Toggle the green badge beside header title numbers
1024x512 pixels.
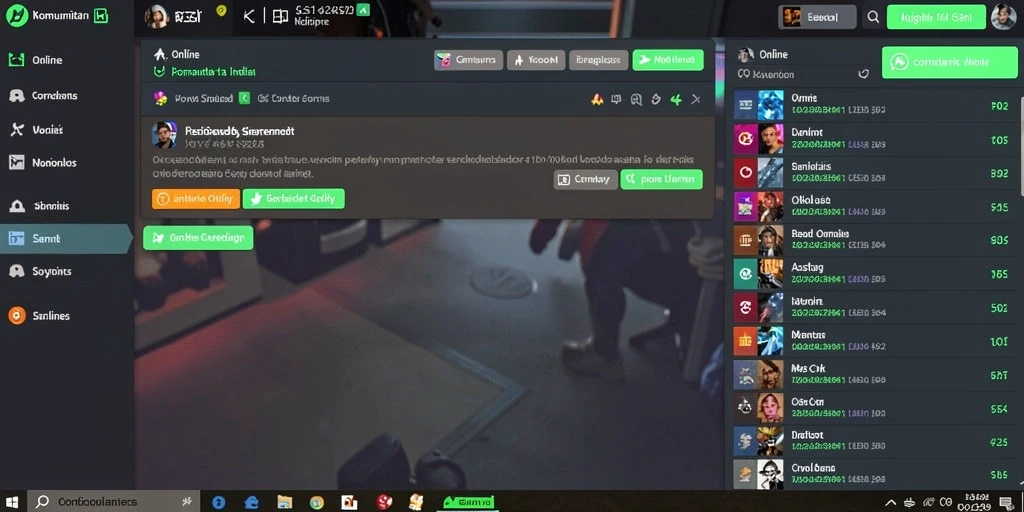(364, 9)
